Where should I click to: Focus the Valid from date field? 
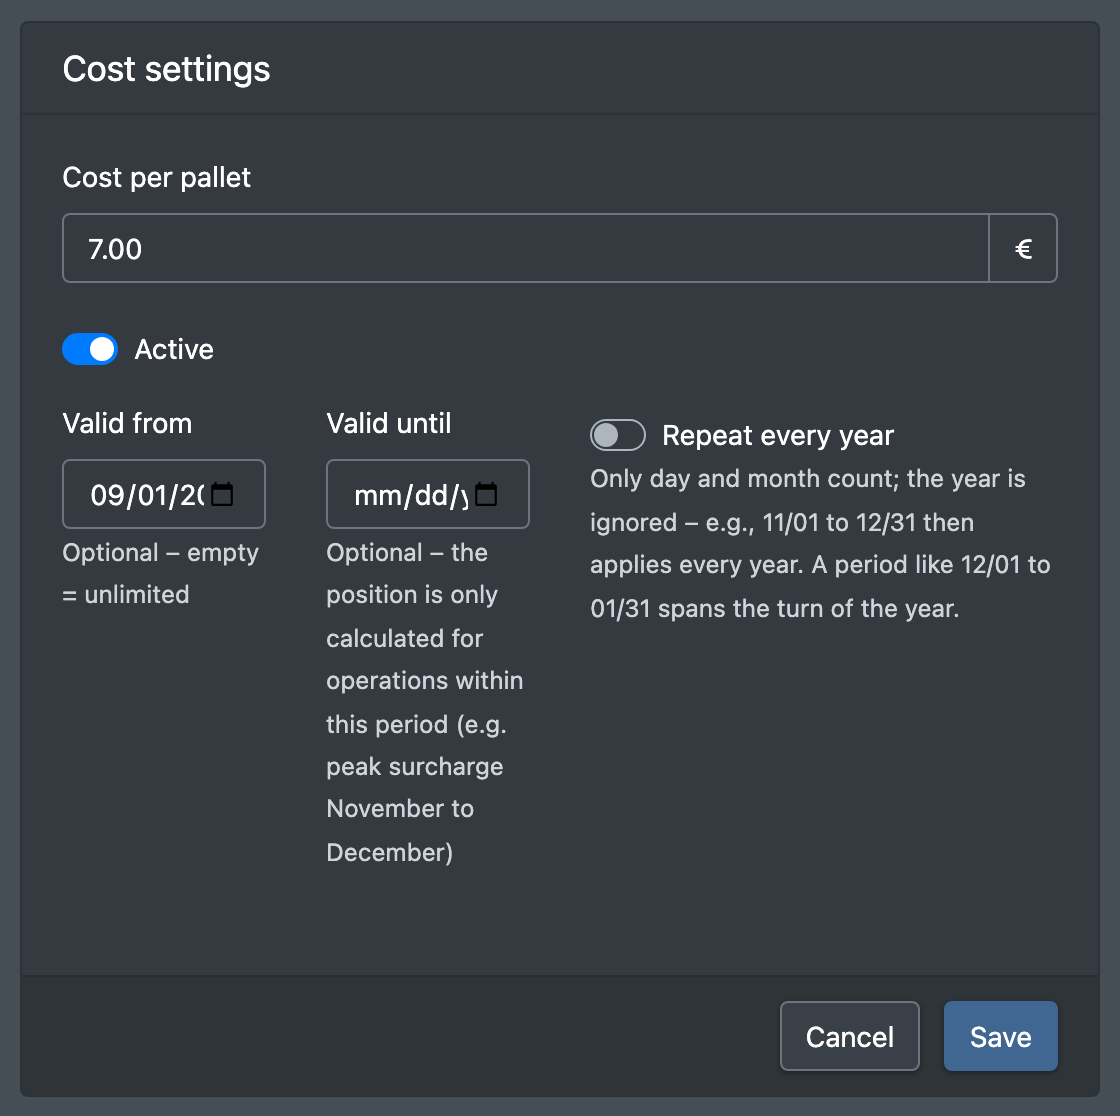click(164, 494)
